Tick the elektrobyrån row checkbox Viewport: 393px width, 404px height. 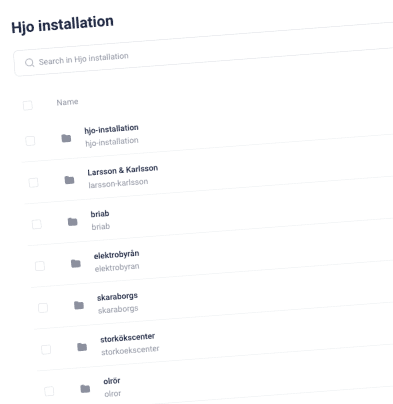40,266
